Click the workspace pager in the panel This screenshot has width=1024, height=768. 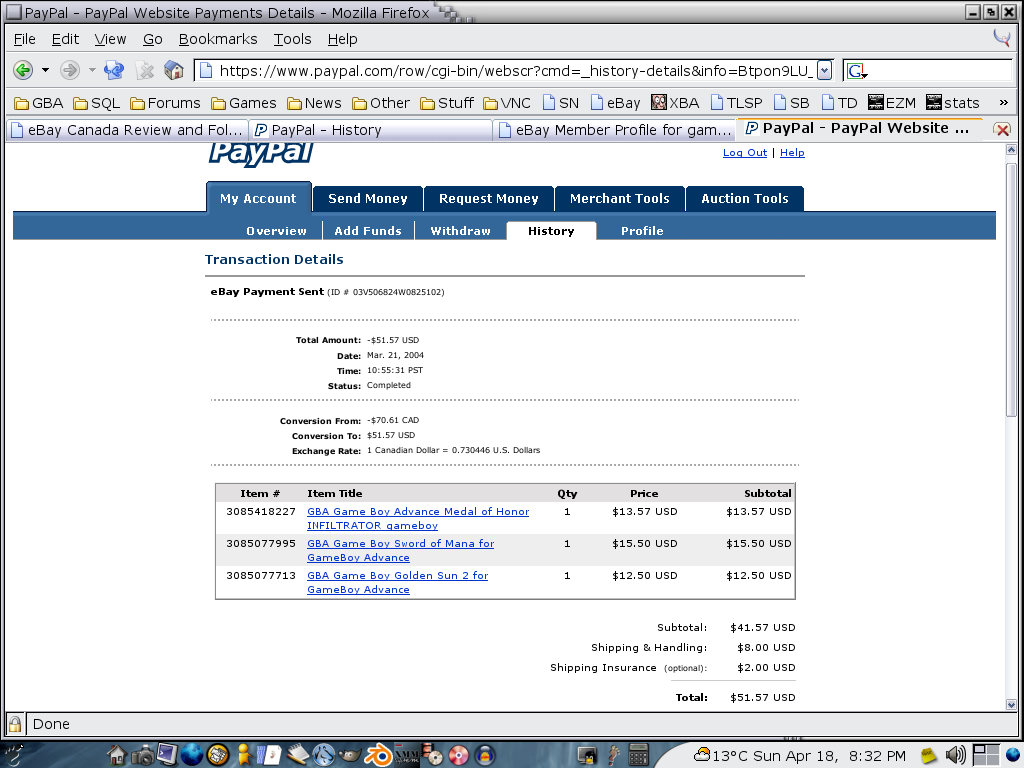[x=985, y=756]
